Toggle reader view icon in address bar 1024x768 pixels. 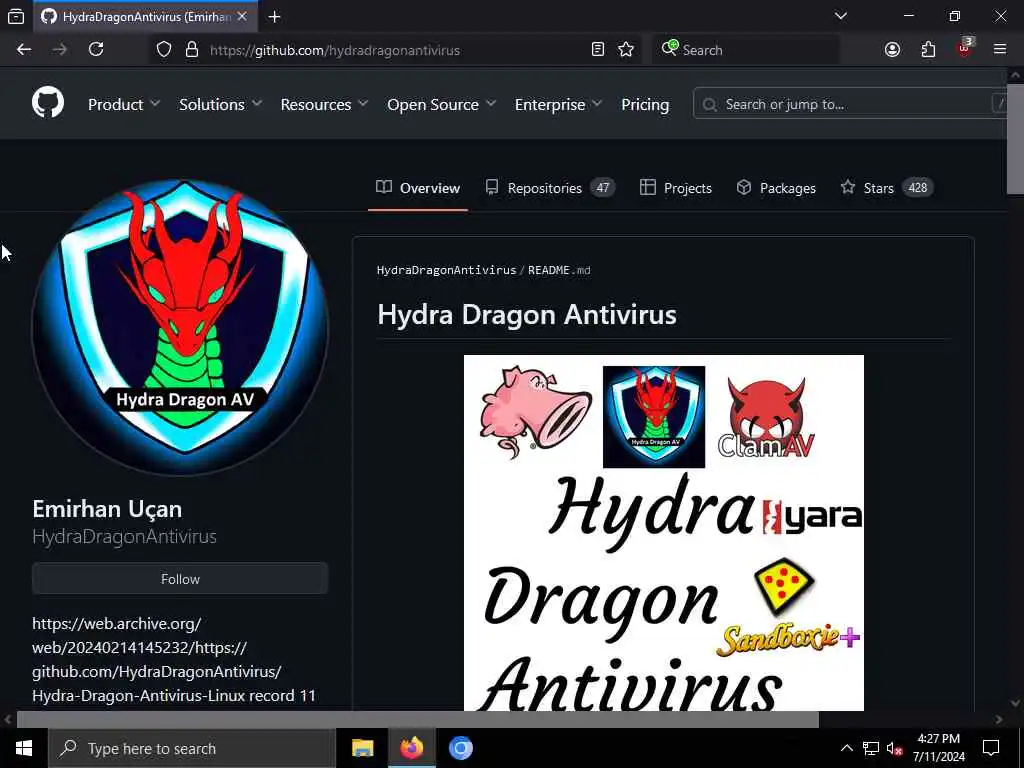[x=598, y=50]
